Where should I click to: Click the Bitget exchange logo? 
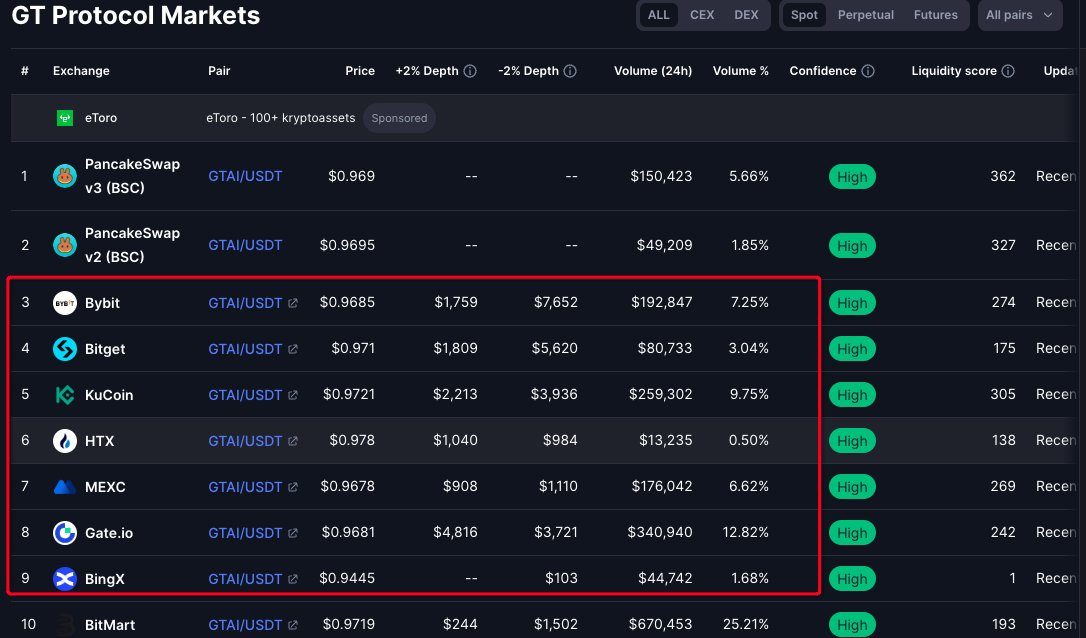point(64,349)
